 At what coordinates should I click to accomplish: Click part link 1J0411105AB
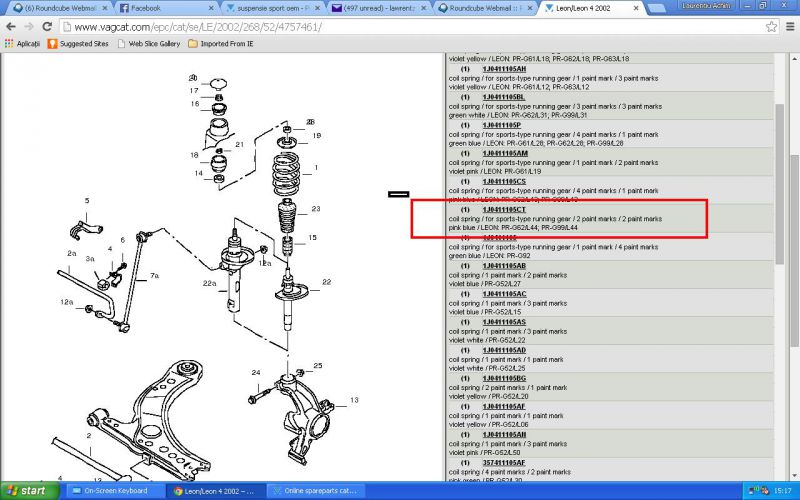[504, 266]
